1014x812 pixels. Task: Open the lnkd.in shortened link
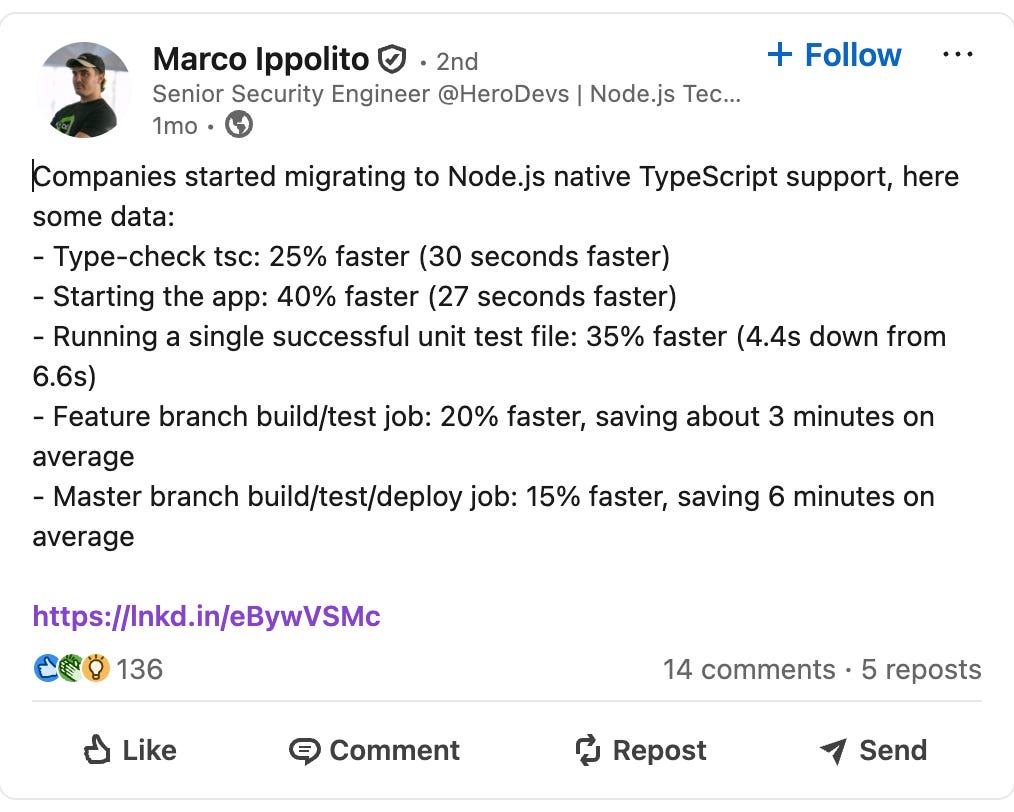click(204, 617)
